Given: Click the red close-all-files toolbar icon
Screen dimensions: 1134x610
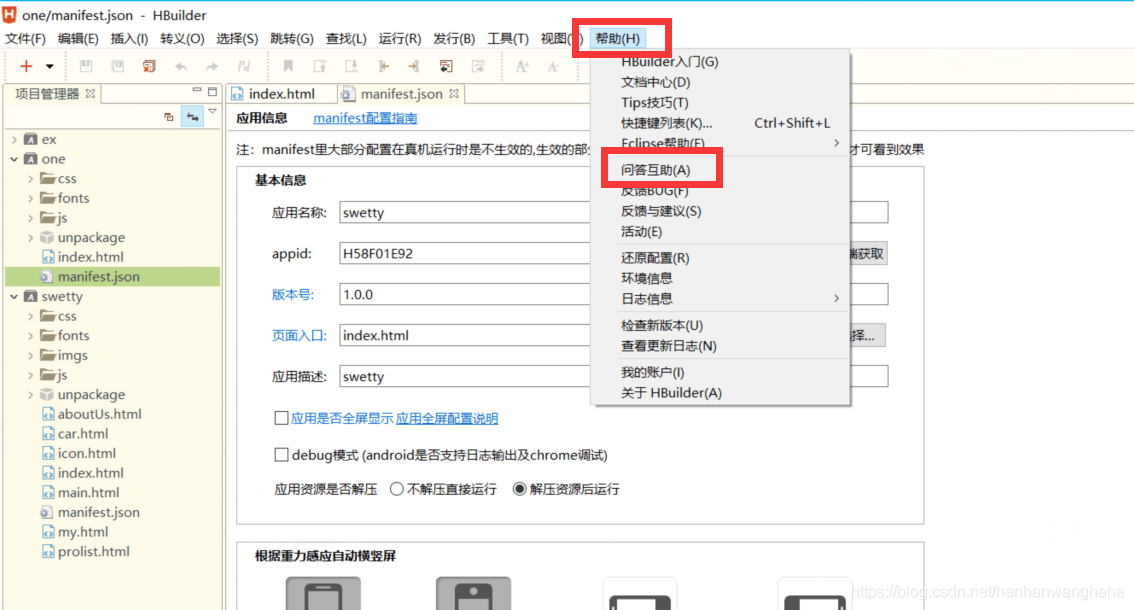Looking at the screenshot, I should click(x=149, y=67).
